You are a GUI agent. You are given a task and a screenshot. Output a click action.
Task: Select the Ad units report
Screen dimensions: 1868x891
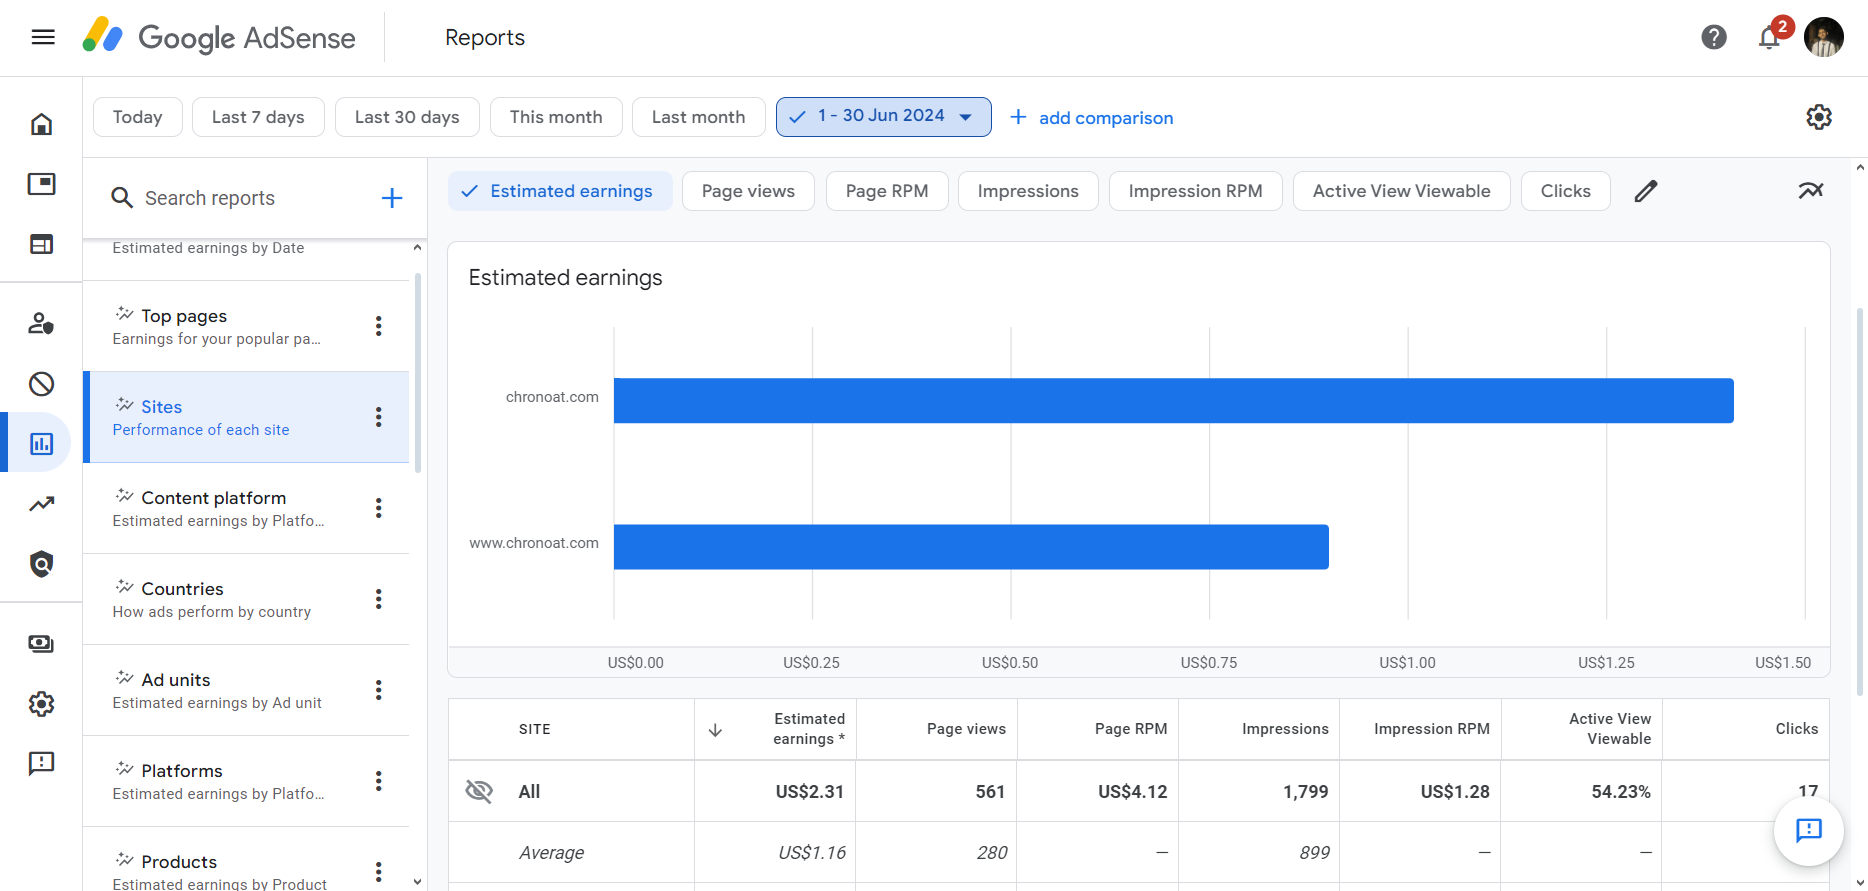(246, 690)
